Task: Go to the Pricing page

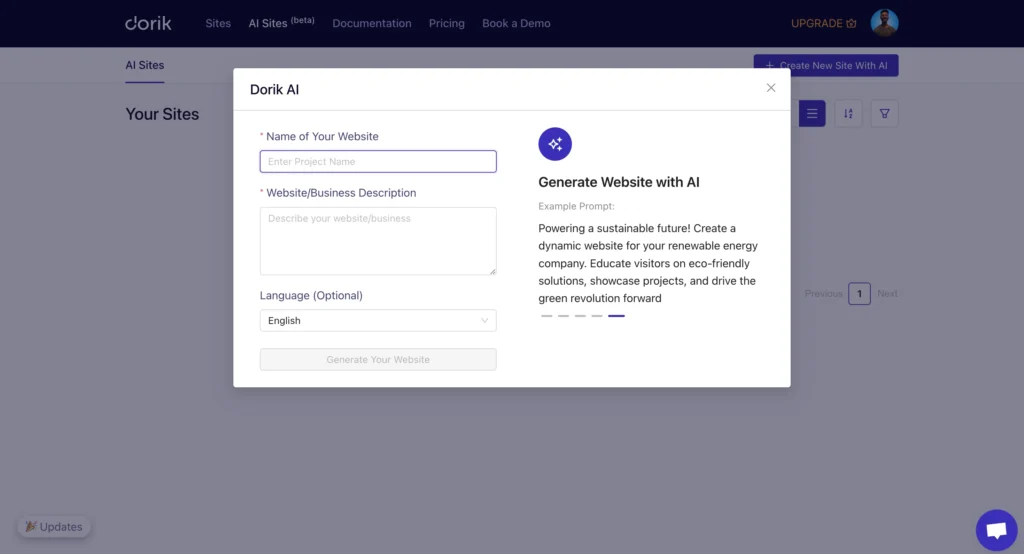Action: click(x=447, y=24)
